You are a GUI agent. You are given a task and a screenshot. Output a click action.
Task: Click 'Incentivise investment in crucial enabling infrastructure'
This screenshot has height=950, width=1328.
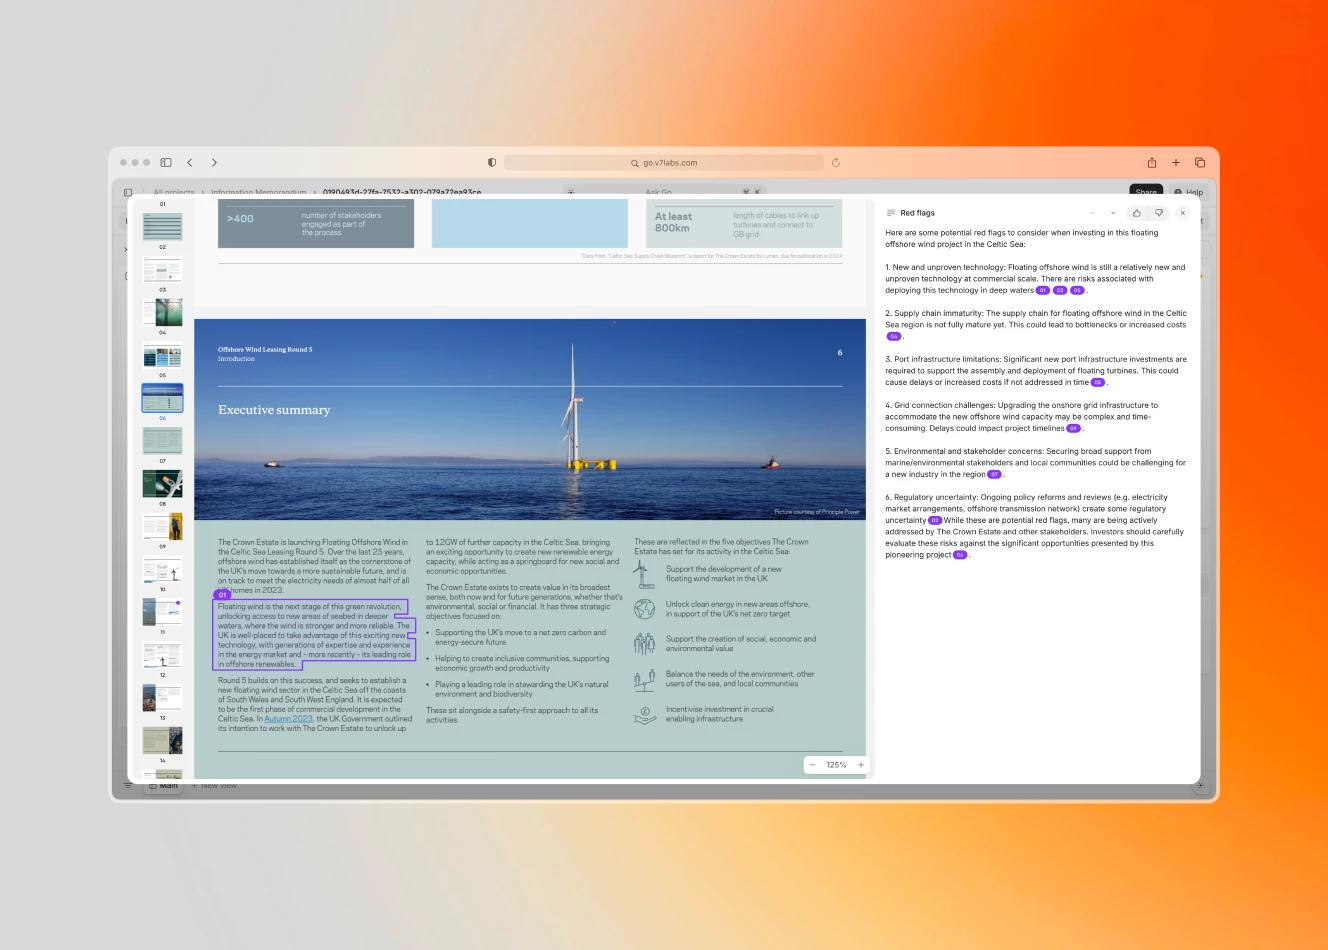click(720, 714)
